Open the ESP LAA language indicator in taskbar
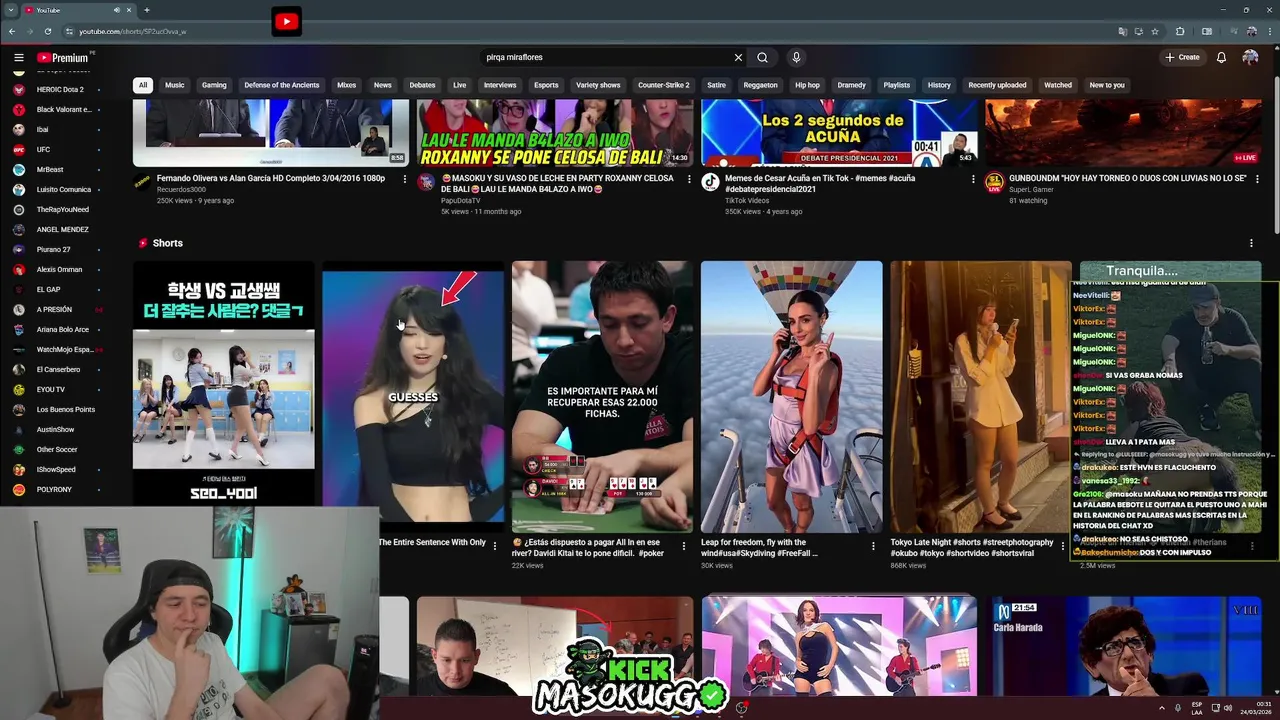 point(1197,708)
